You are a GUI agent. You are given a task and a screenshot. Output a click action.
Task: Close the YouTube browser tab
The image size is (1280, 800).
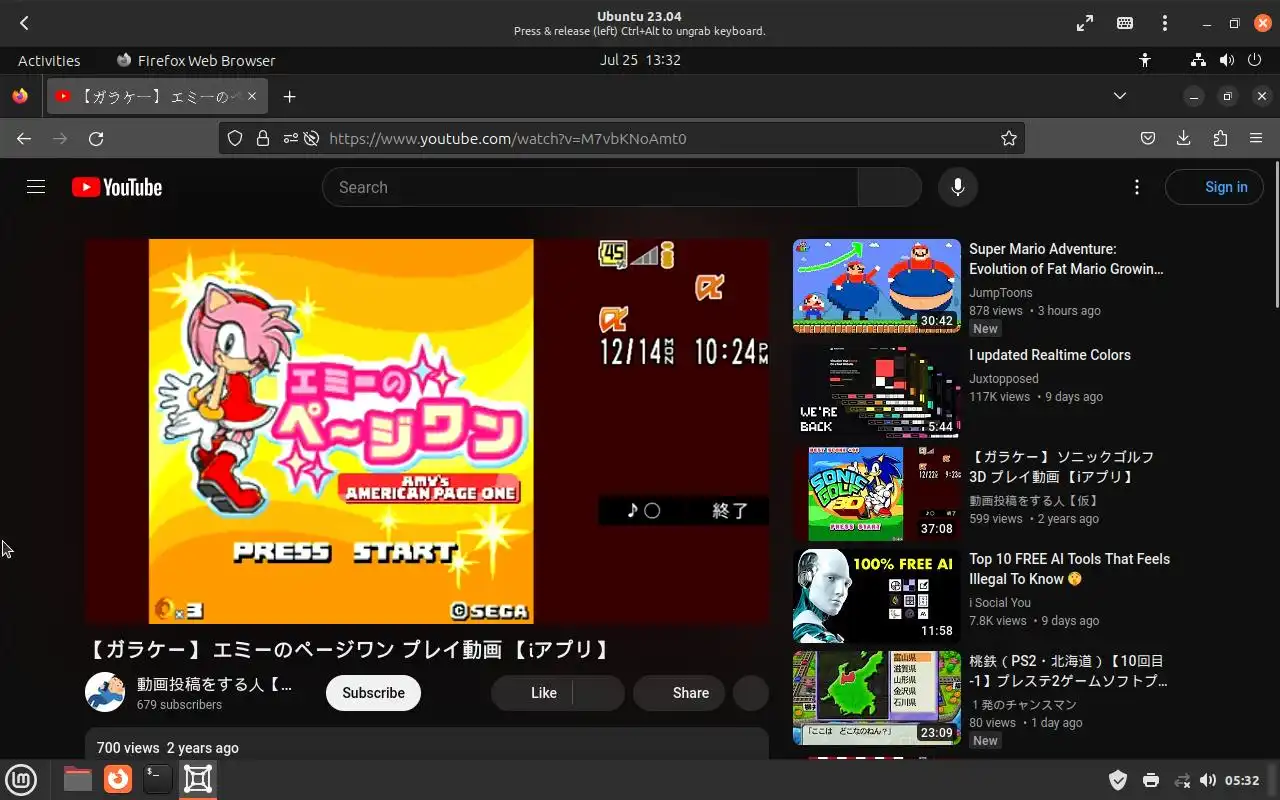point(252,97)
